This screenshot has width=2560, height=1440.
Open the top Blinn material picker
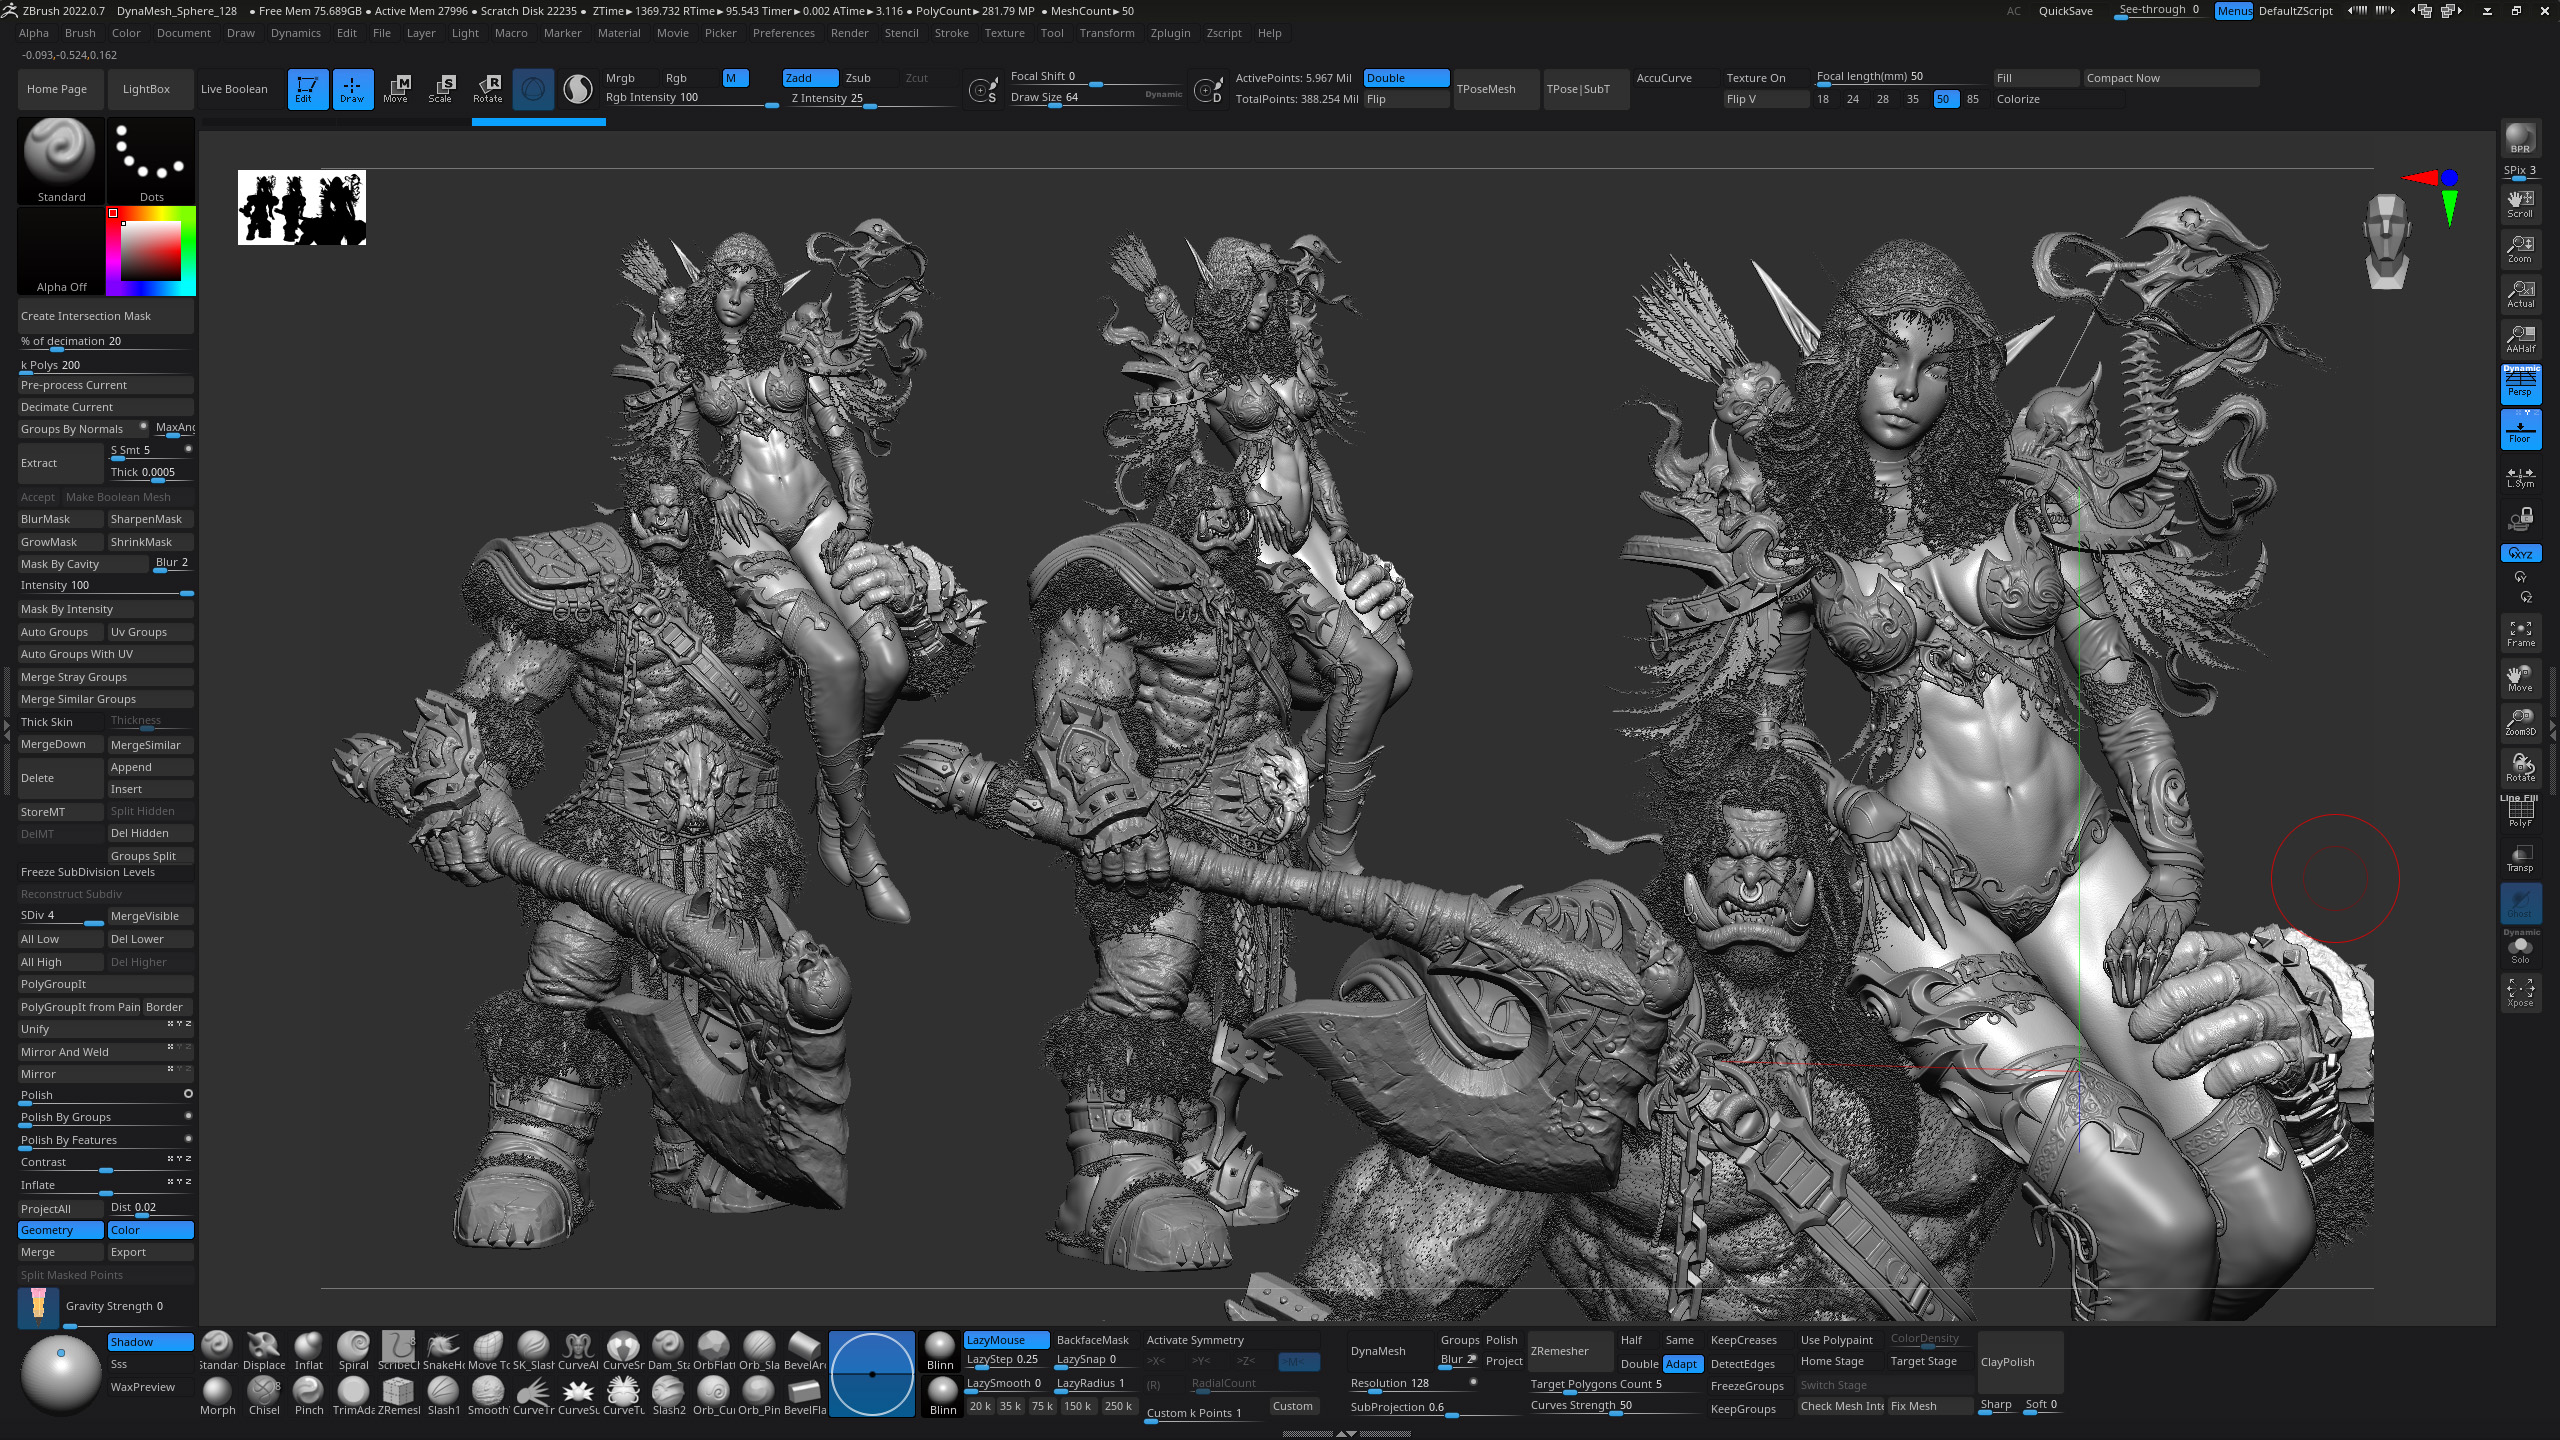[940, 1351]
